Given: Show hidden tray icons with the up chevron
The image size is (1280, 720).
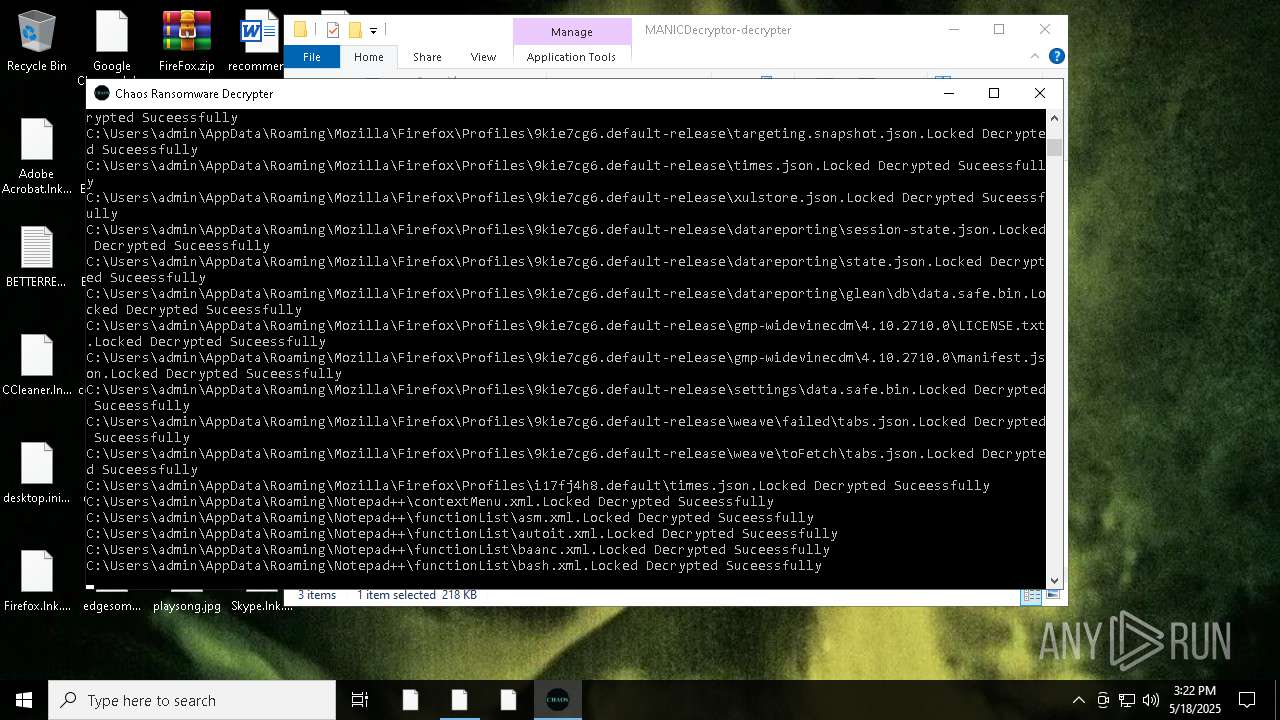Looking at the screenshot, I should pyautogui.click(x=1078, y=700).
